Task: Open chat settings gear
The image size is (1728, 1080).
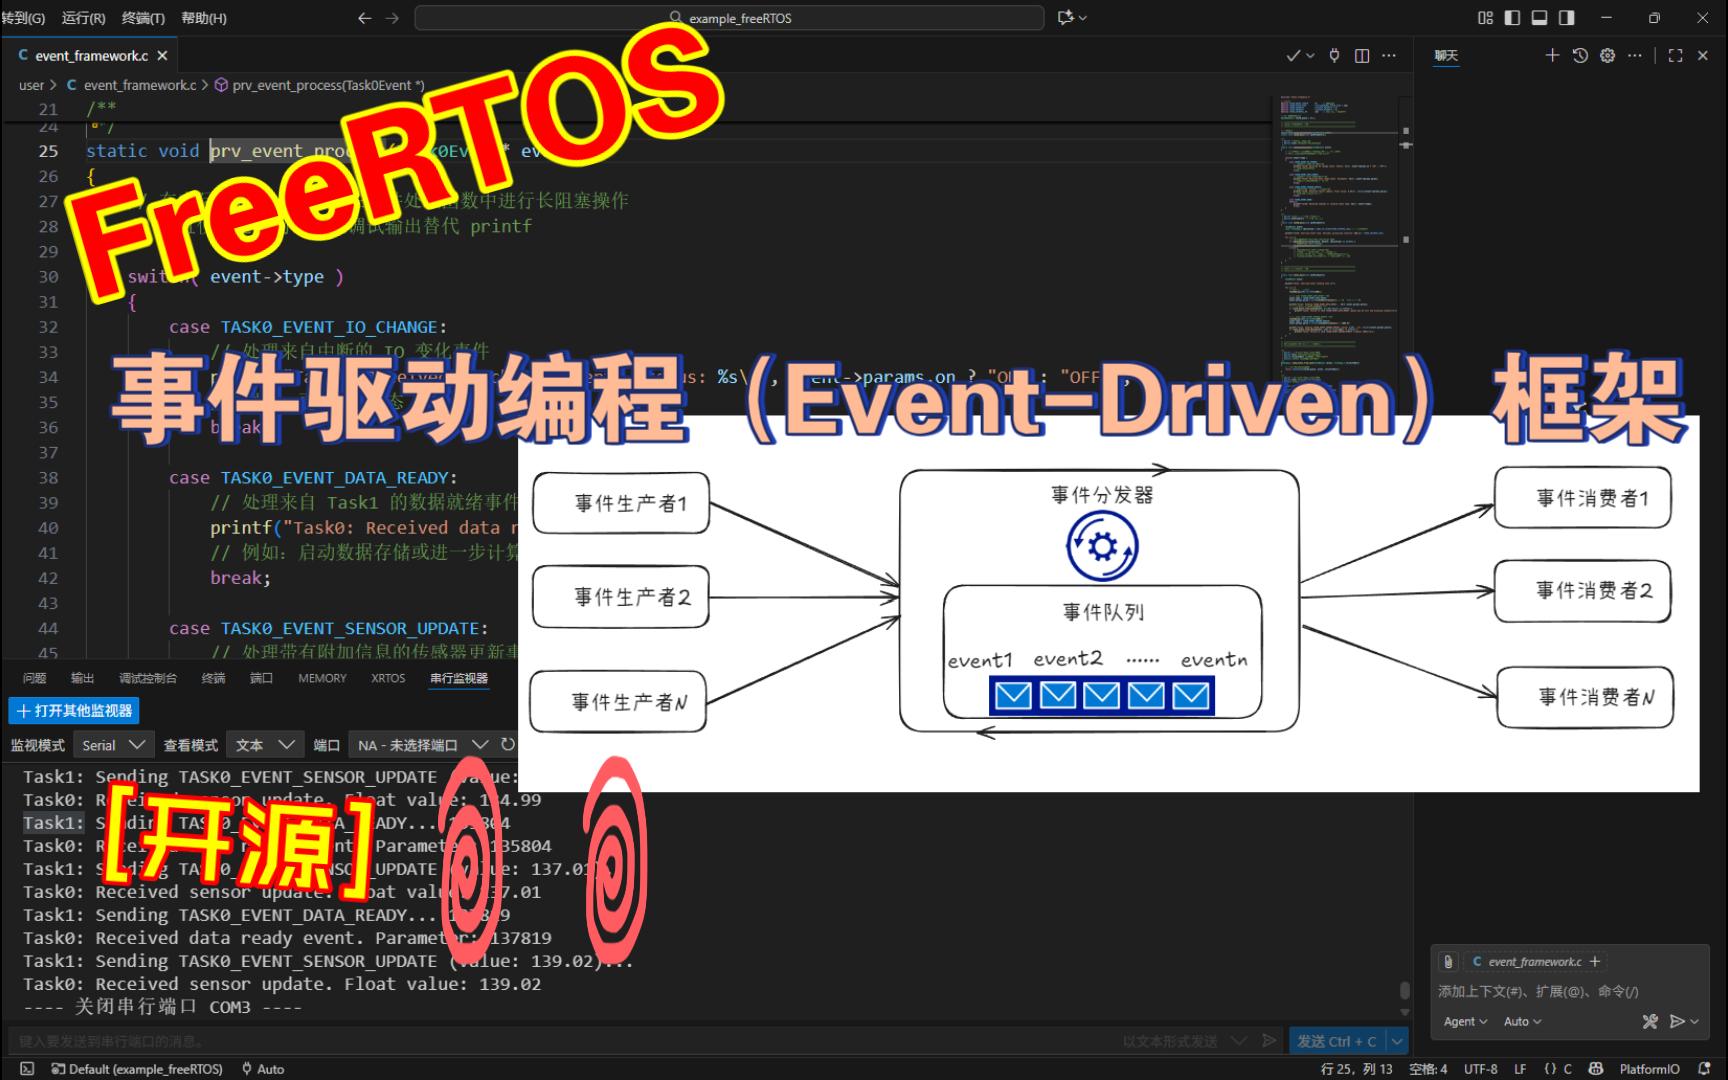Action: coord(1607,56)
